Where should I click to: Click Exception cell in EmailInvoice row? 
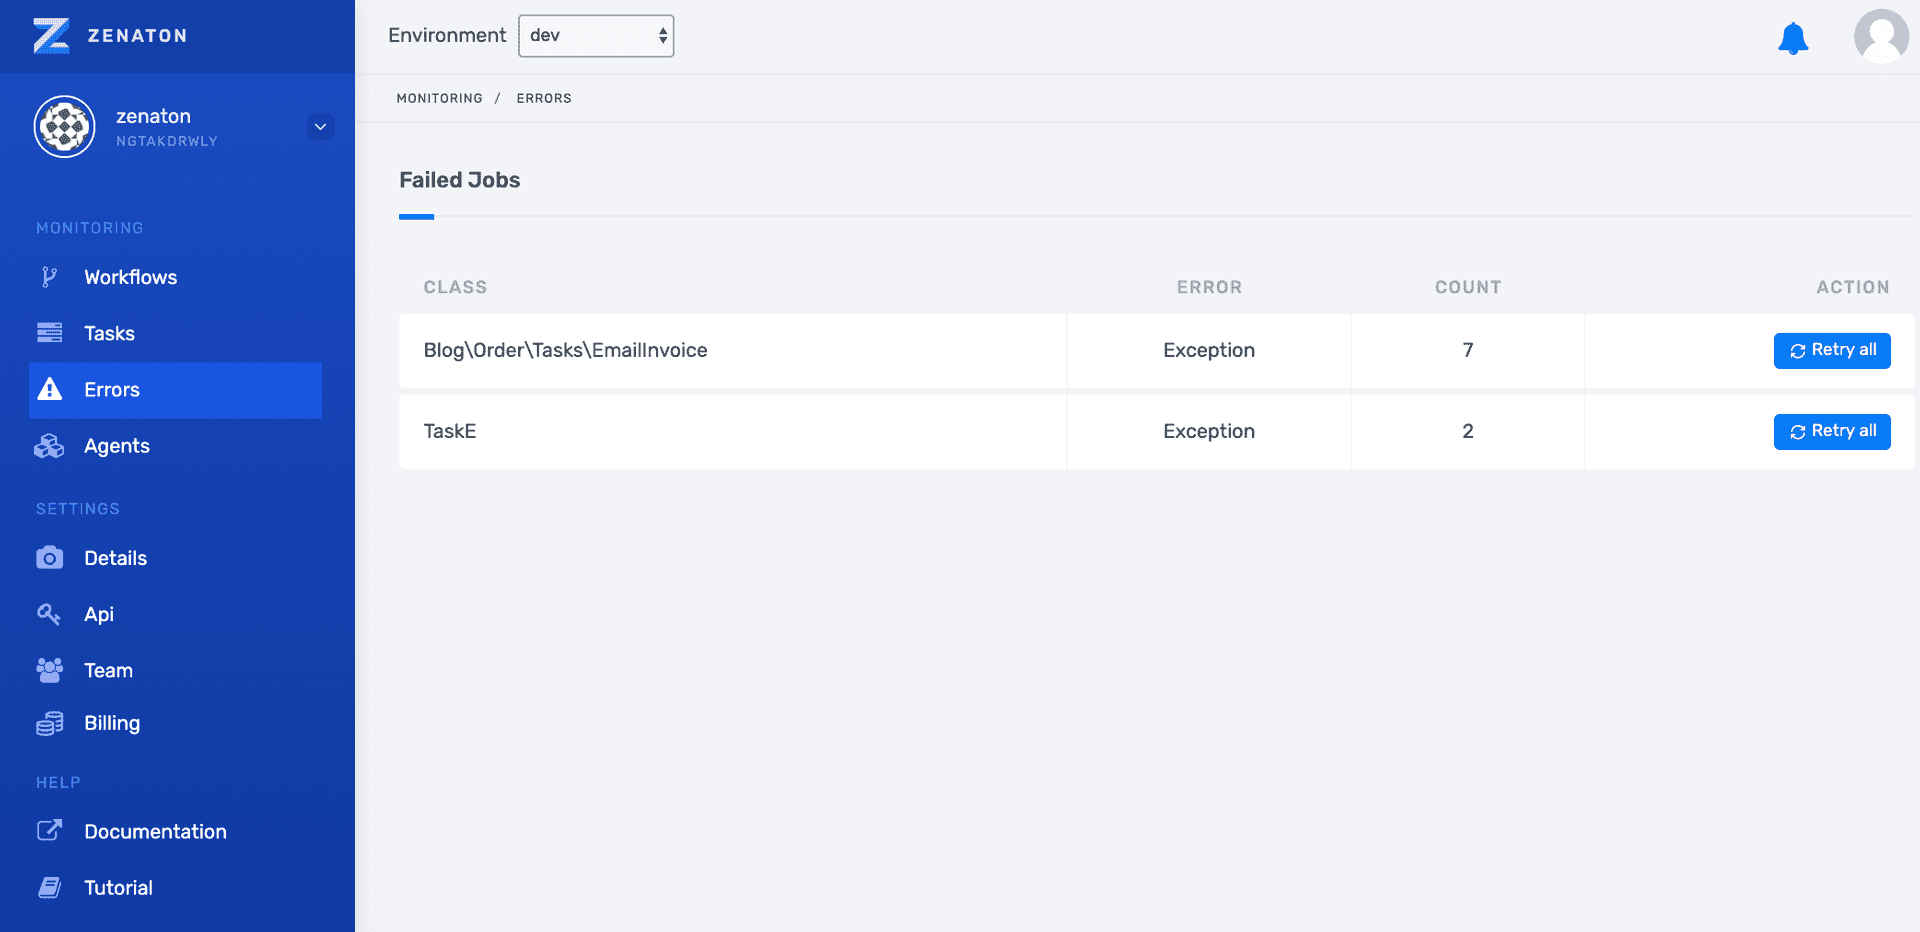[1208, 351]
